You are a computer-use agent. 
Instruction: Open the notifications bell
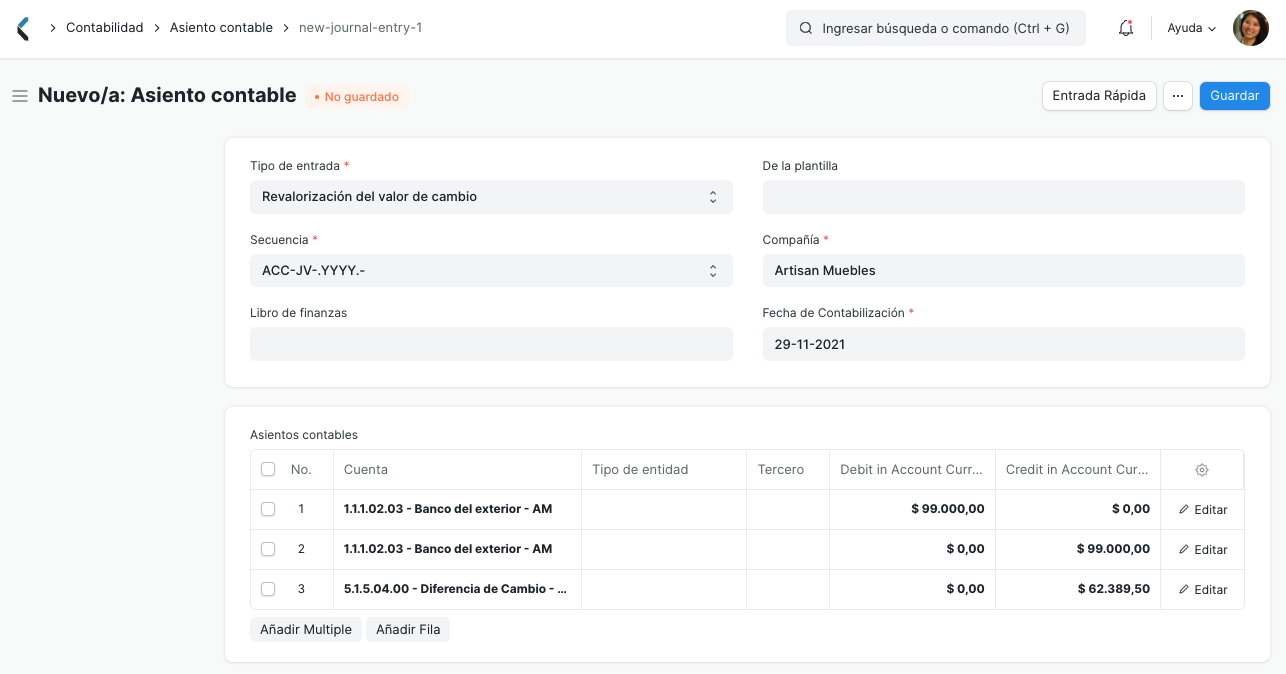click(1126, 28)
